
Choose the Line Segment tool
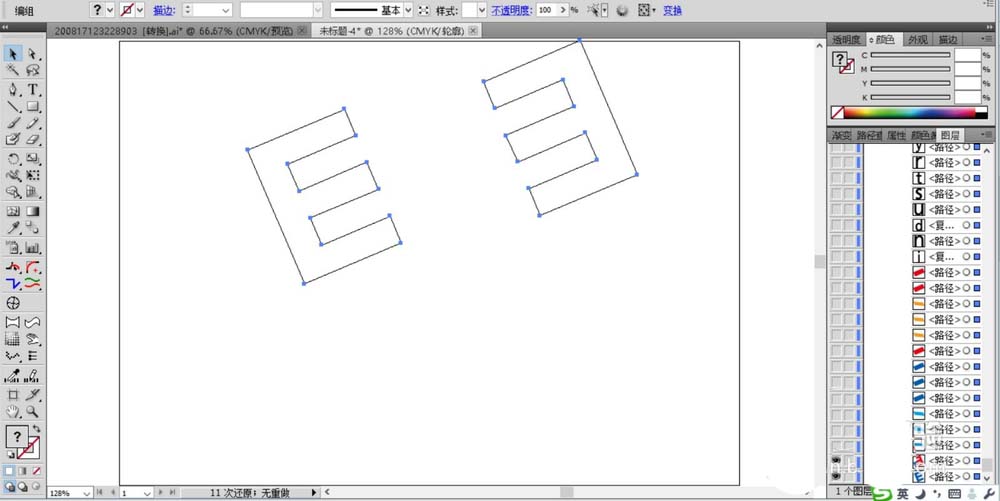point(13,106)
